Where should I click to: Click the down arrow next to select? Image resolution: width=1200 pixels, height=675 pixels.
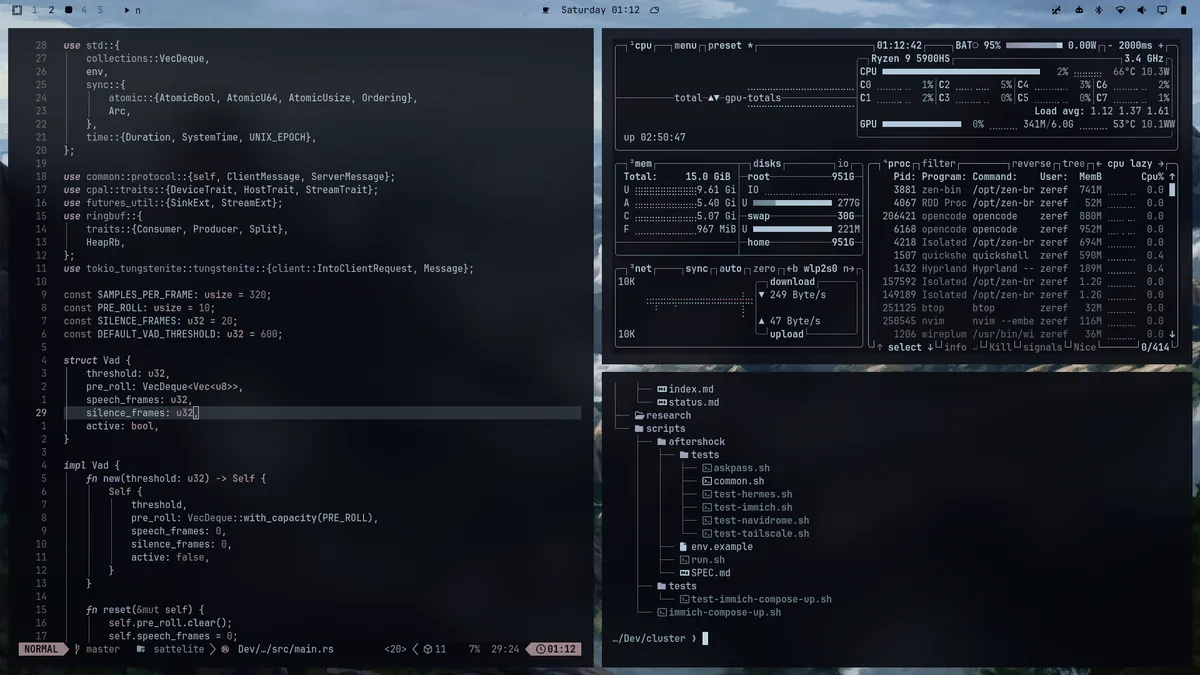click(930, 347)
